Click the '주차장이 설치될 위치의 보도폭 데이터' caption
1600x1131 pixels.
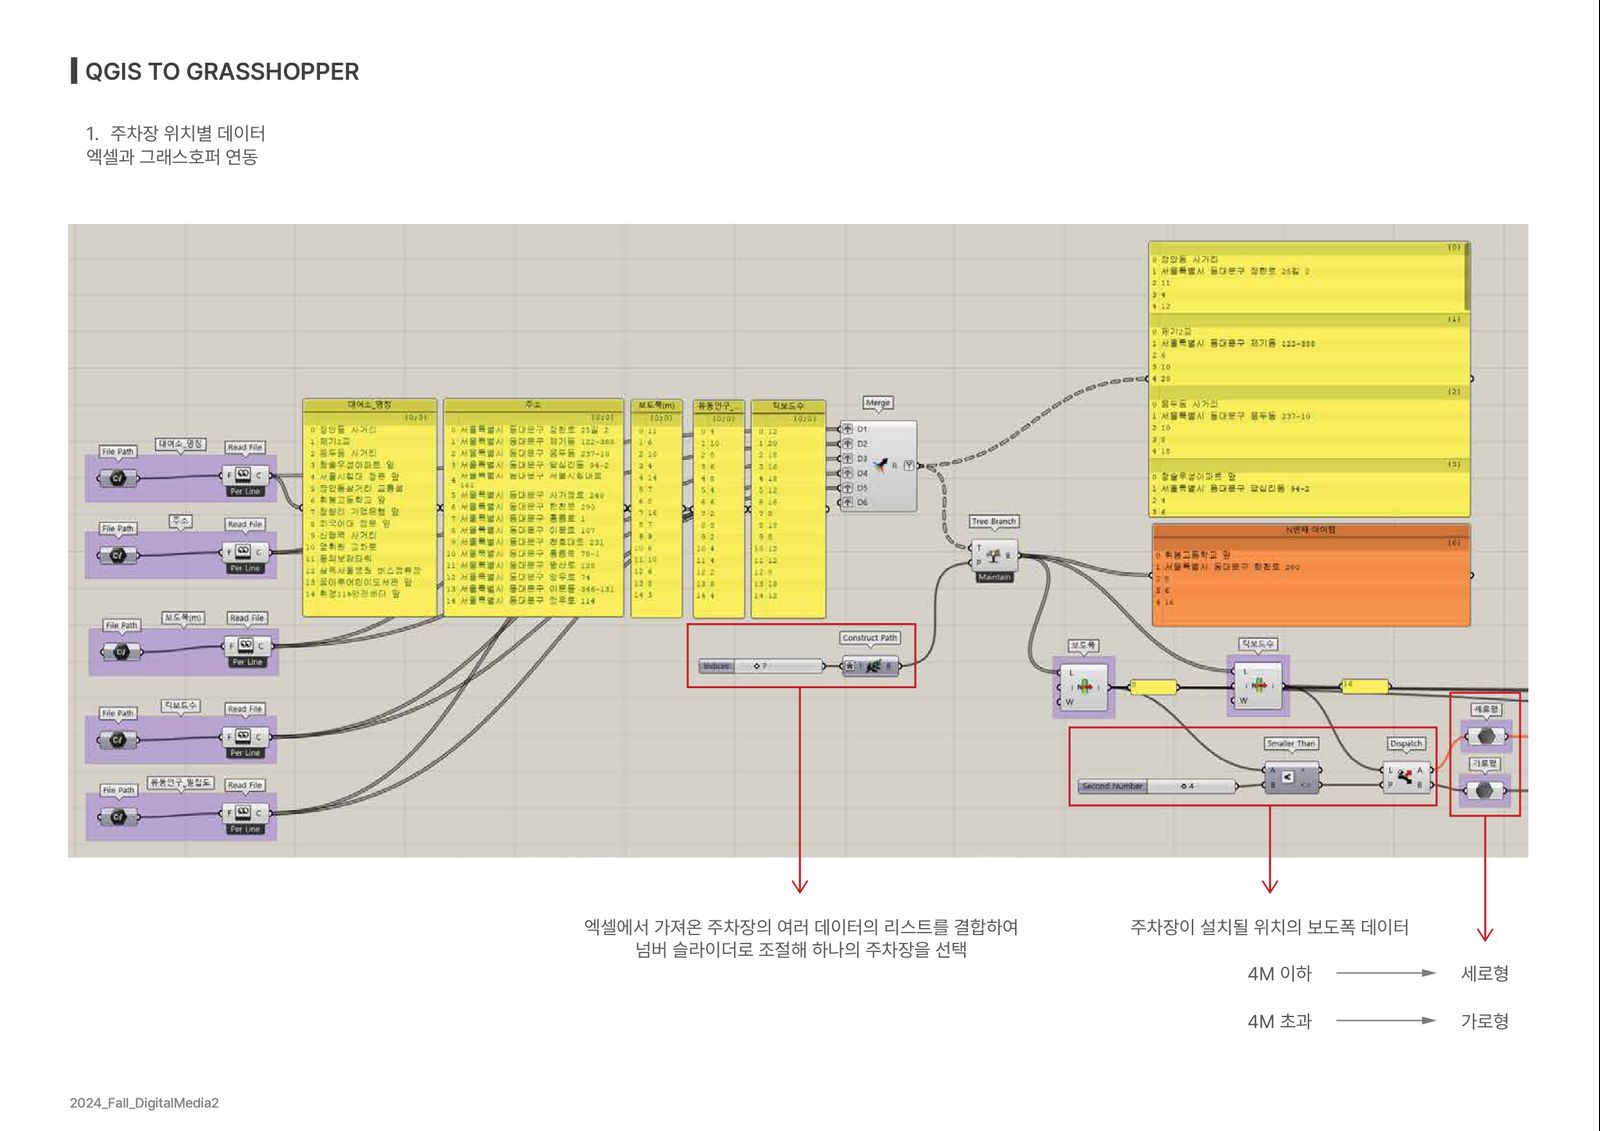coord(1269,927)
